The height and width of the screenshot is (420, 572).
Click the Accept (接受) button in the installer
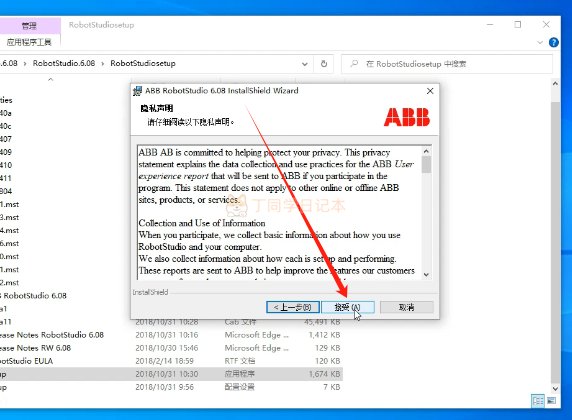(x=348, y=307)
